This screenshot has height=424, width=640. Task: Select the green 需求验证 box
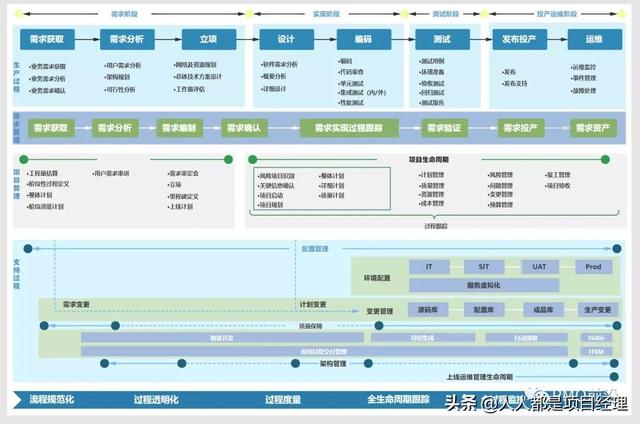444,128
